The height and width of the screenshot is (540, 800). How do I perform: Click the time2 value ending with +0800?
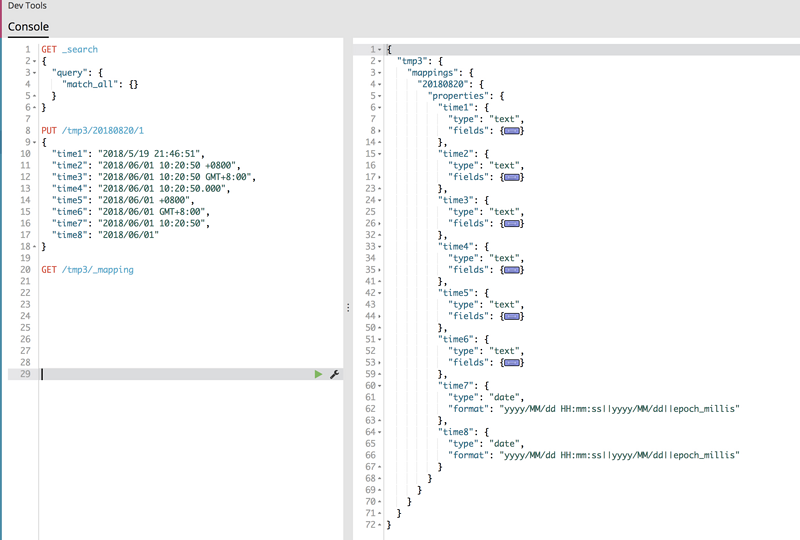point(167,165)
